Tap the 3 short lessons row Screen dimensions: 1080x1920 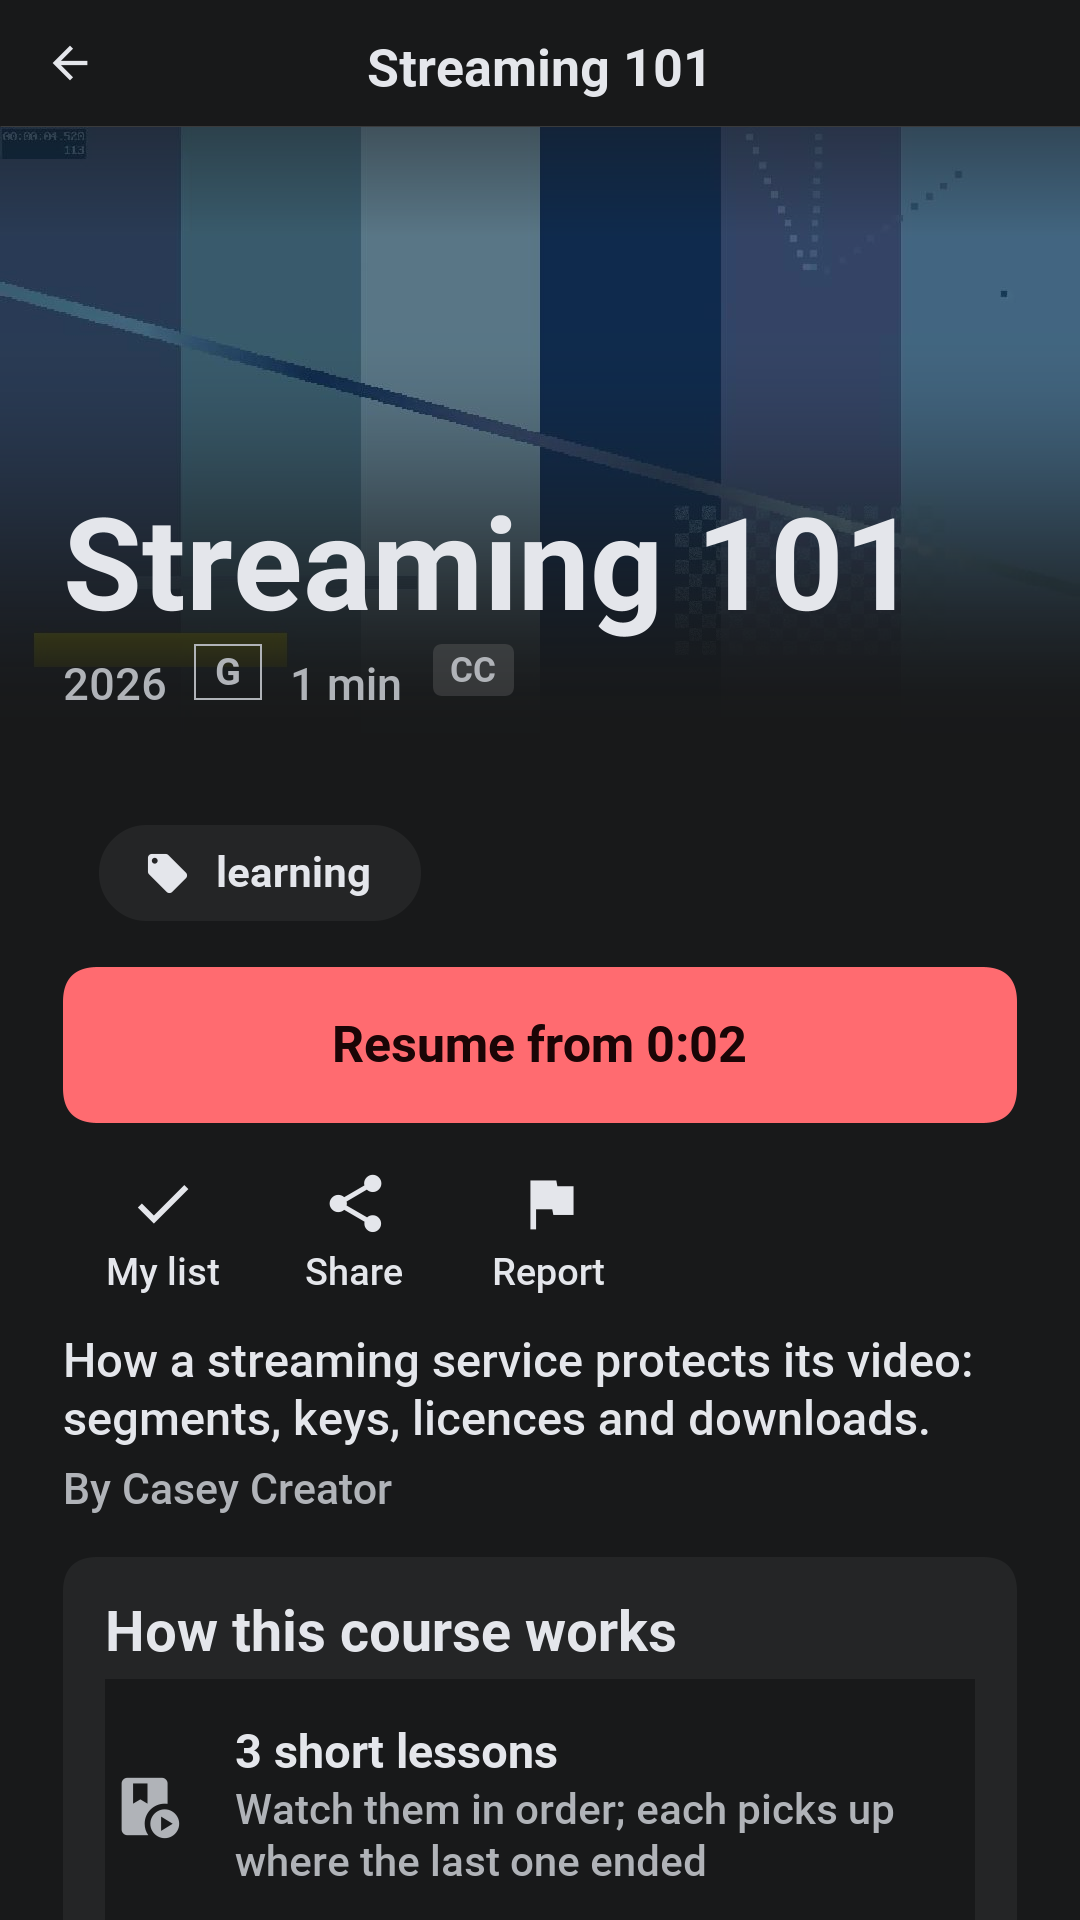[x=540, y=1805]
